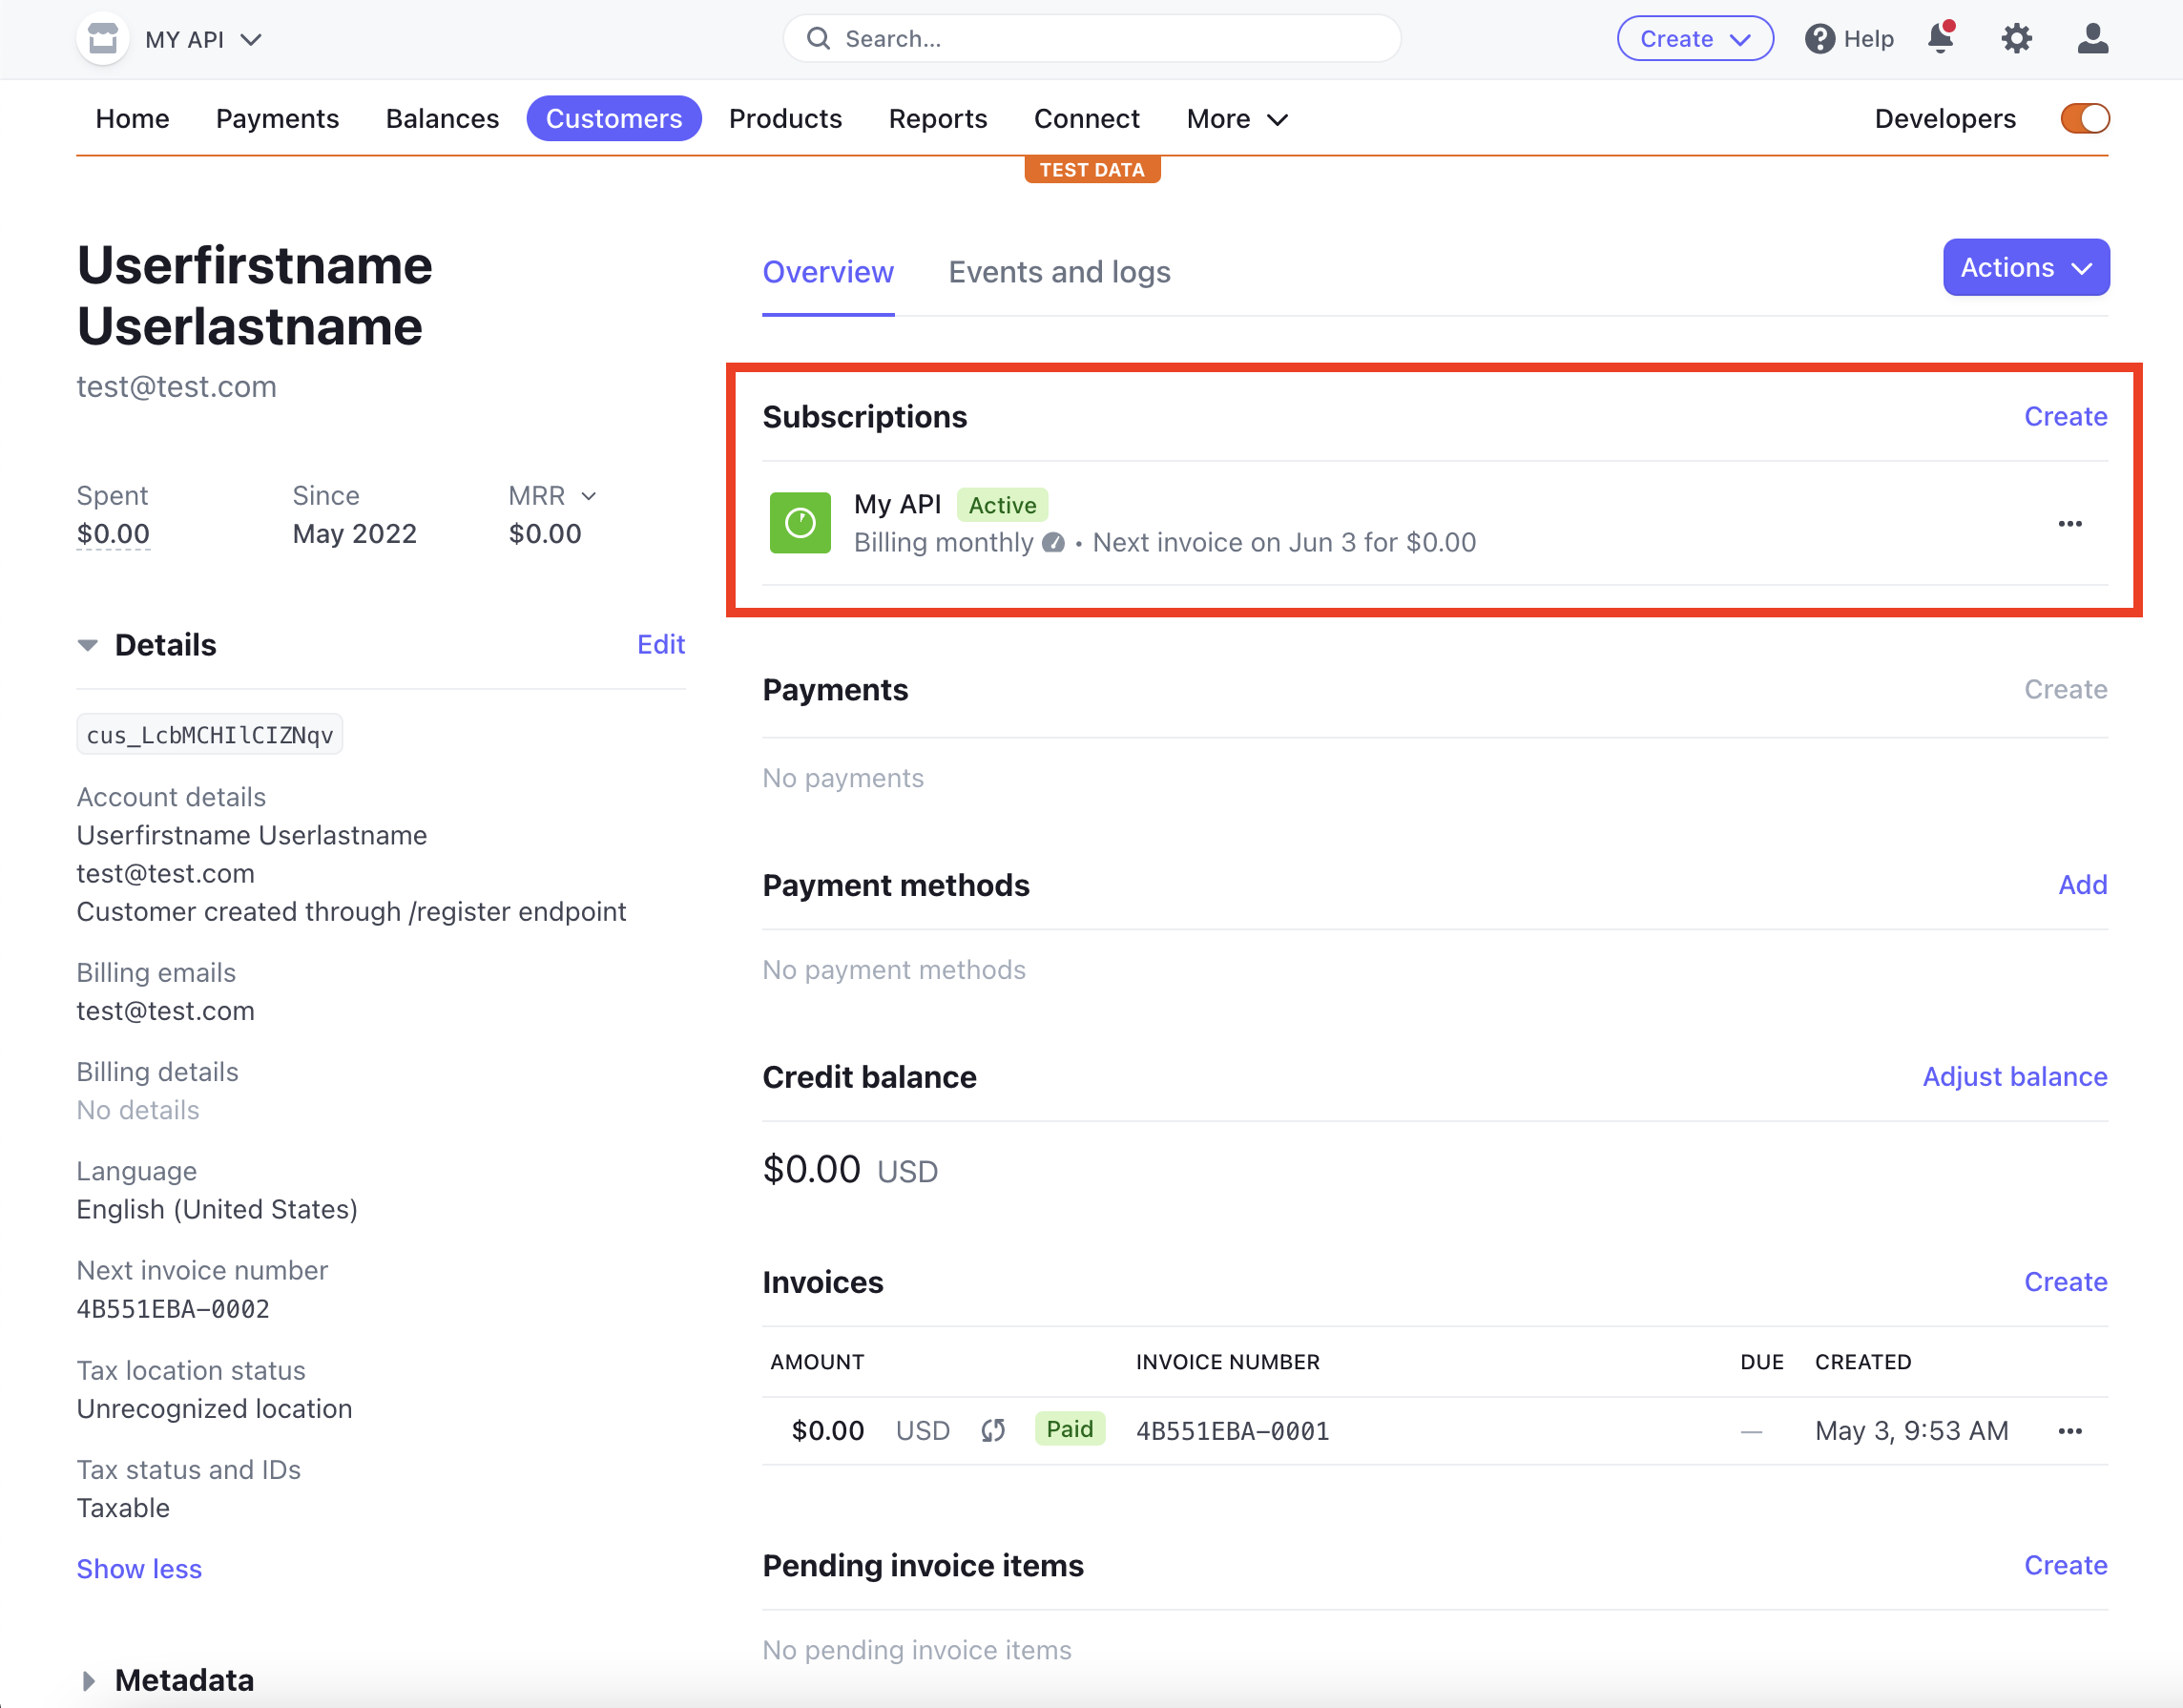Open the More navigation dropdown
This screenshot has height=1708, width=2183.
coord(1236,118)
